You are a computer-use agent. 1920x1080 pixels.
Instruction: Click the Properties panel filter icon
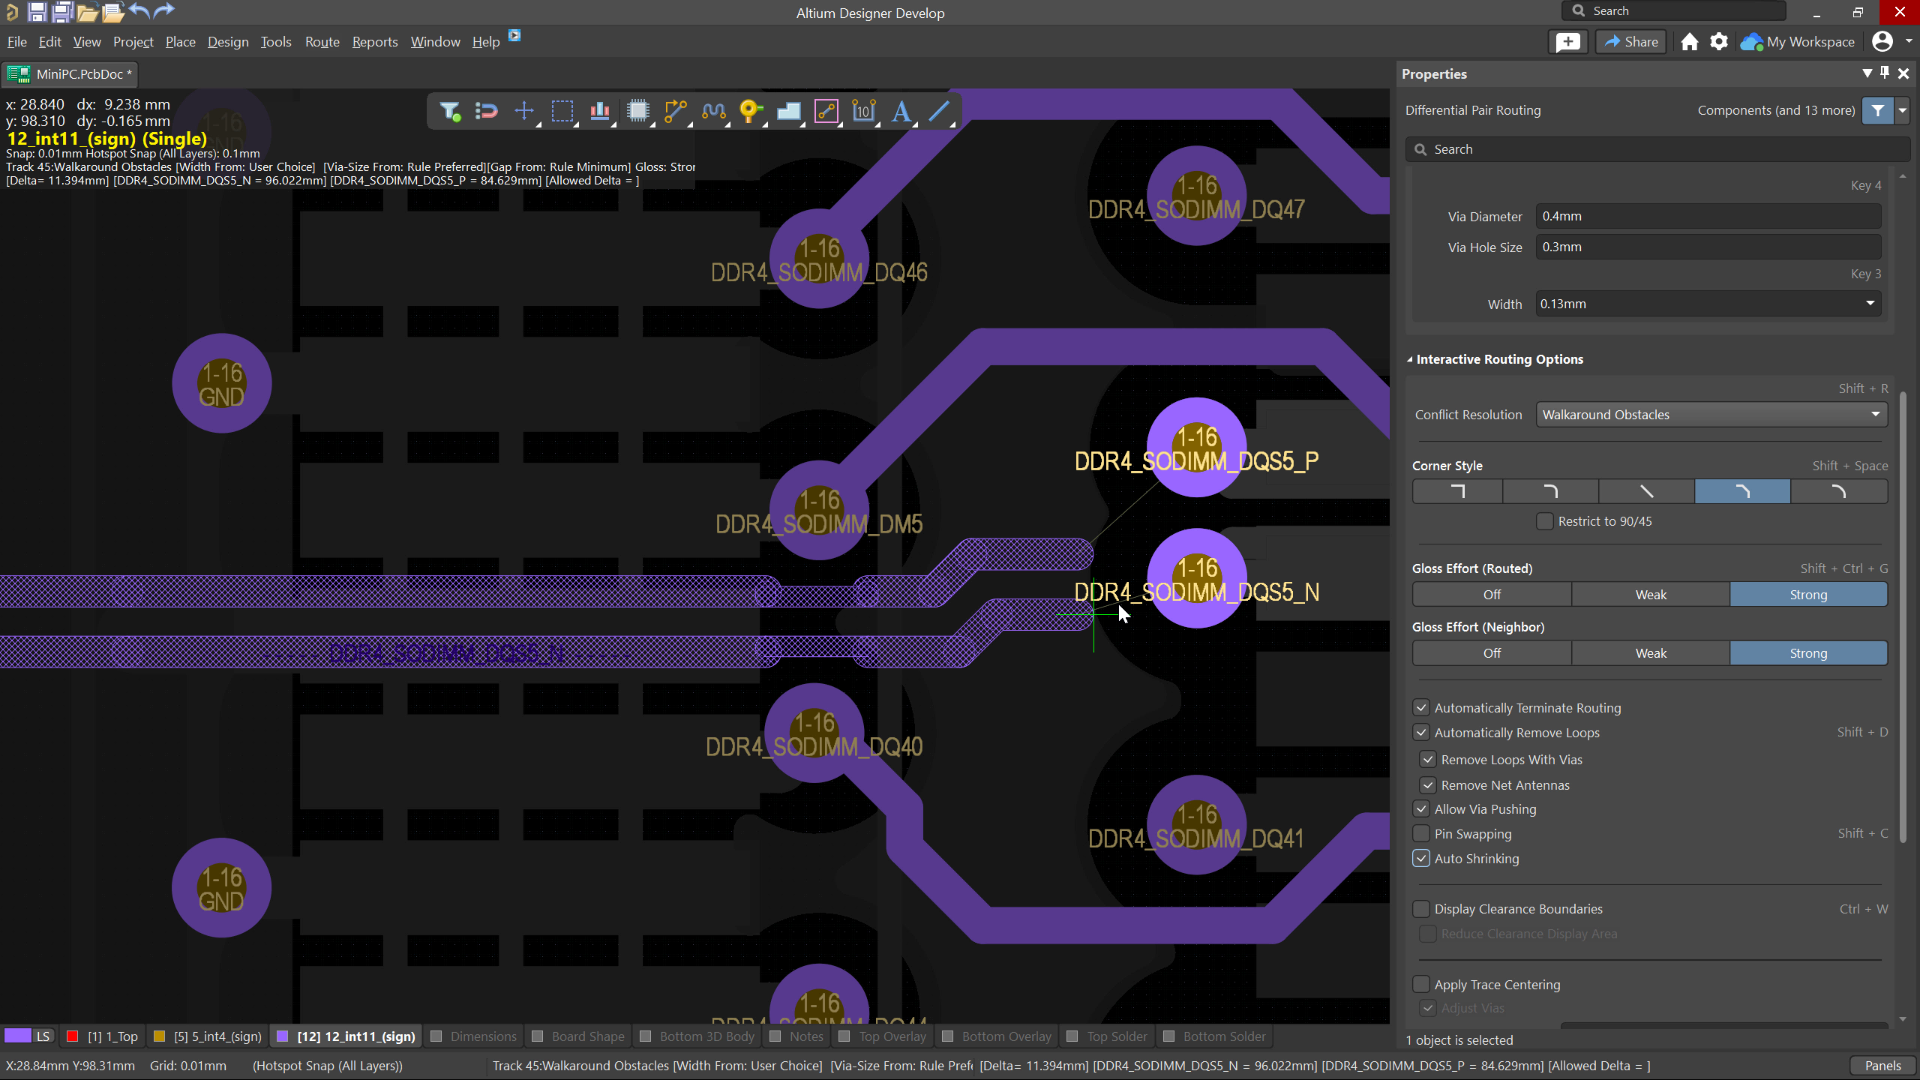(1878, 111)
